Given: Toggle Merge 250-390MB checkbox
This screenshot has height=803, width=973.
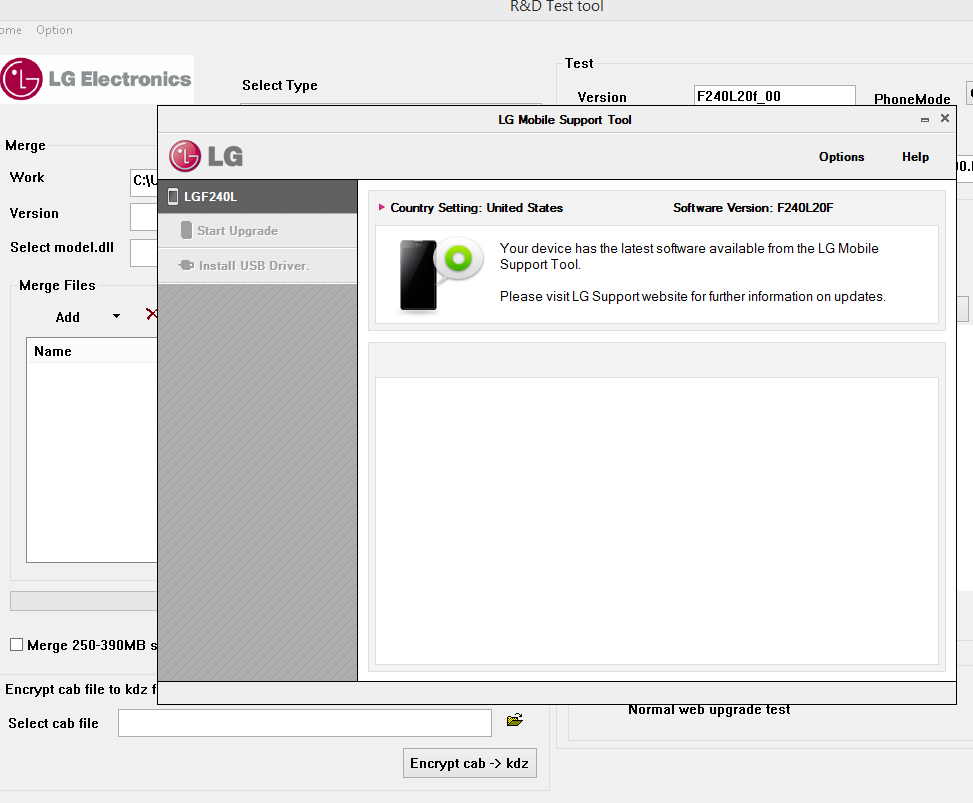Looking at the screenshot, I should coord(17,645).
